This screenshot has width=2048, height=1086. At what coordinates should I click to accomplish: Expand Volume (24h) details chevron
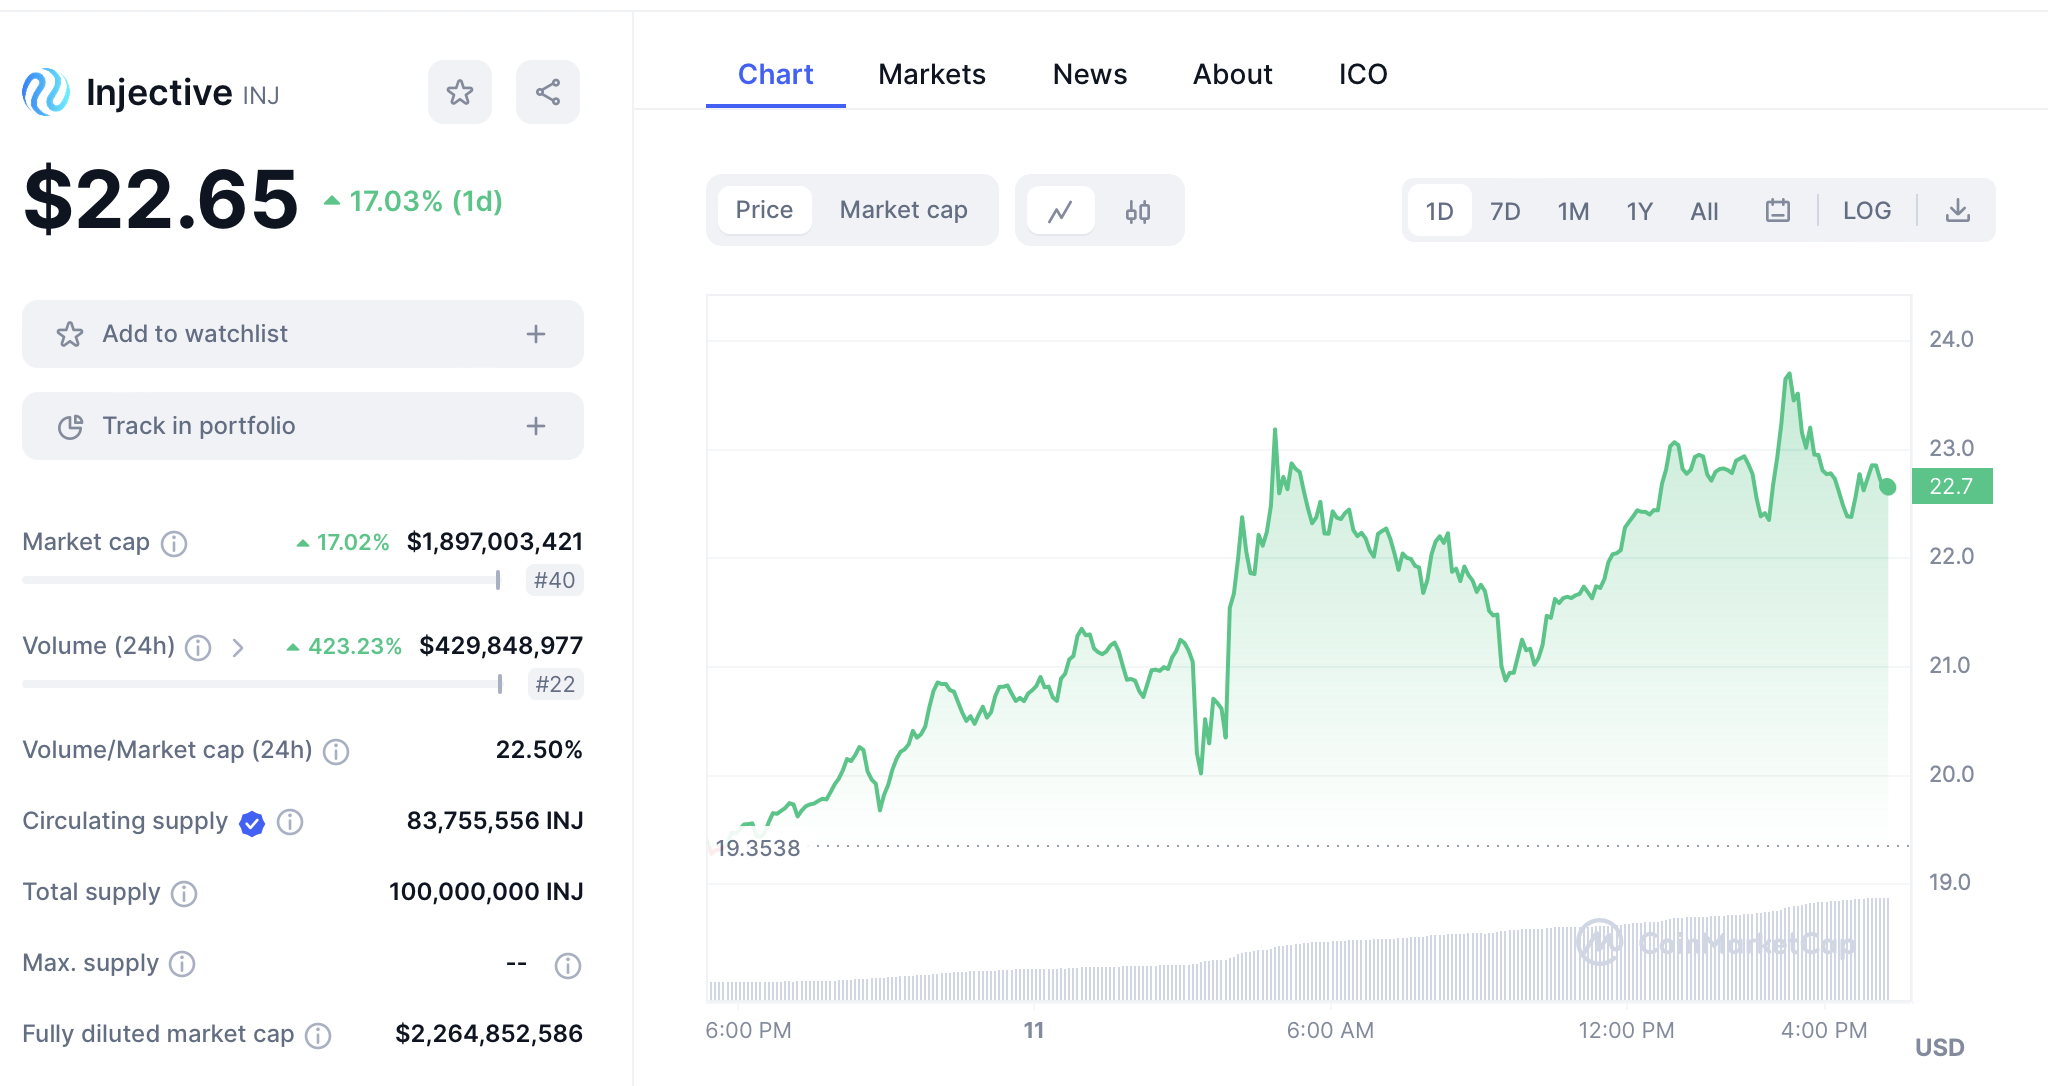pyautogui.click(x=238, y=647)
